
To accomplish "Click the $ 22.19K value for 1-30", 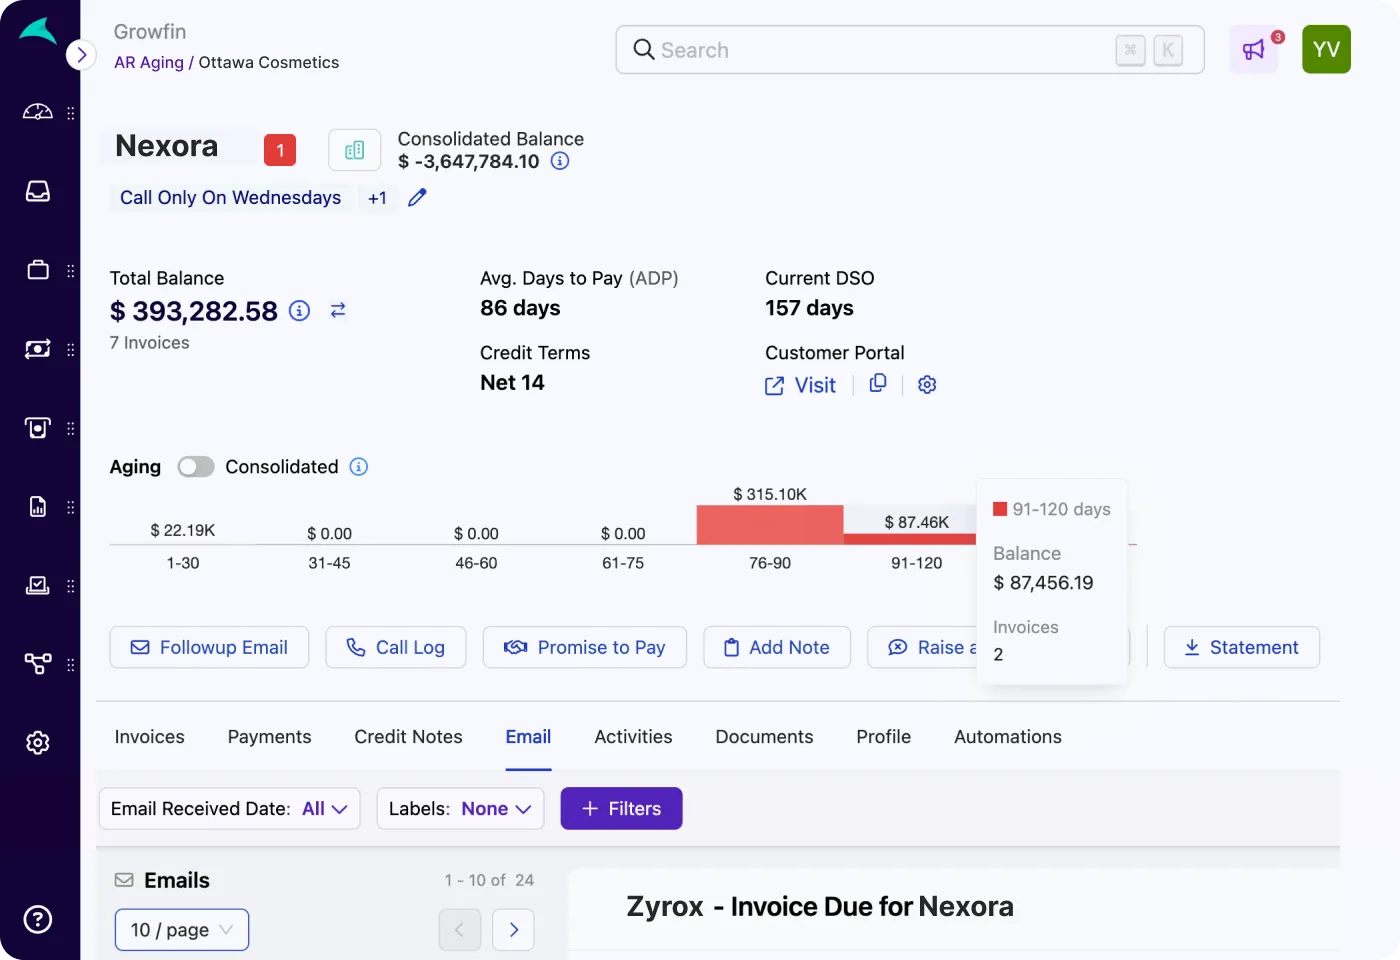I will click(x=183, y=530).
